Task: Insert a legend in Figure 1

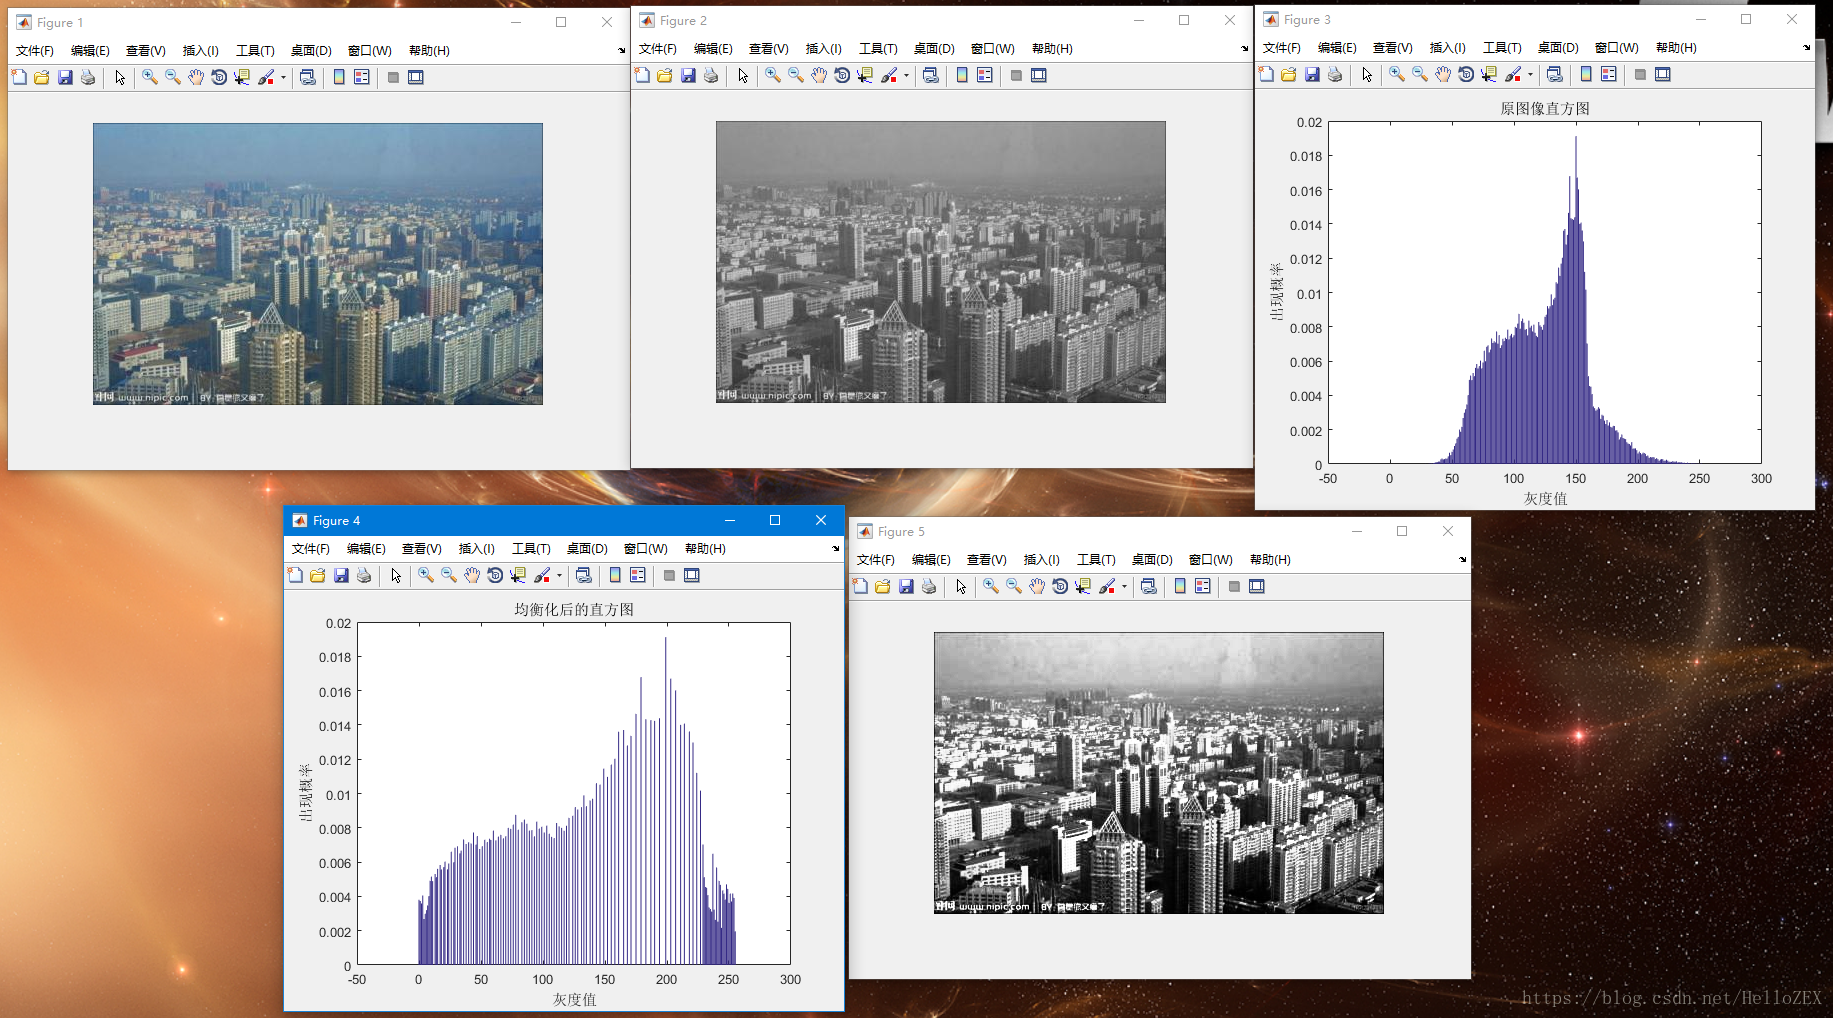Action: 362,77
